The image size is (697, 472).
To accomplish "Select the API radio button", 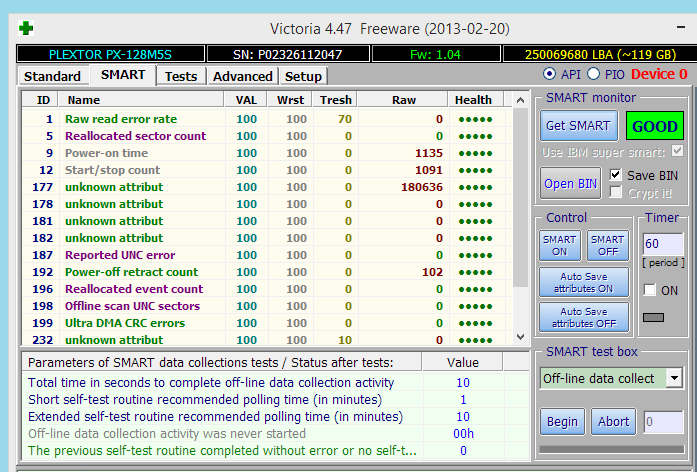I will [x=549, y=74].
